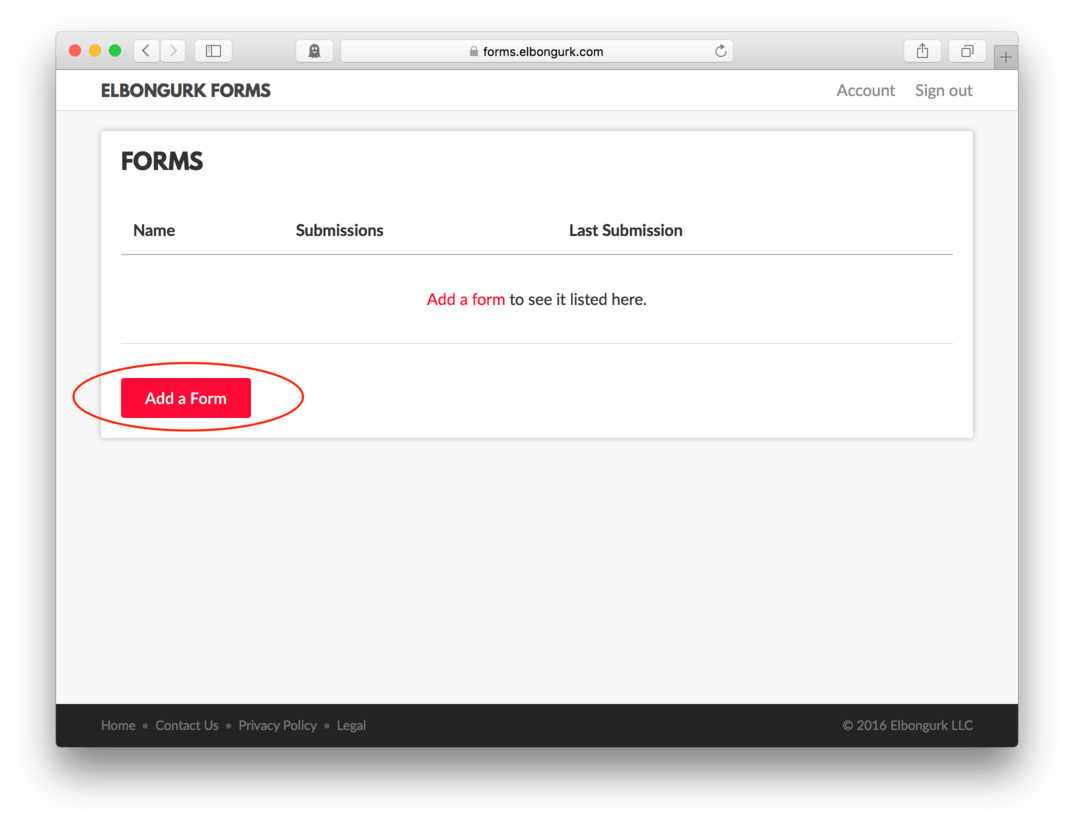Click the red Add a Form button

186,398
